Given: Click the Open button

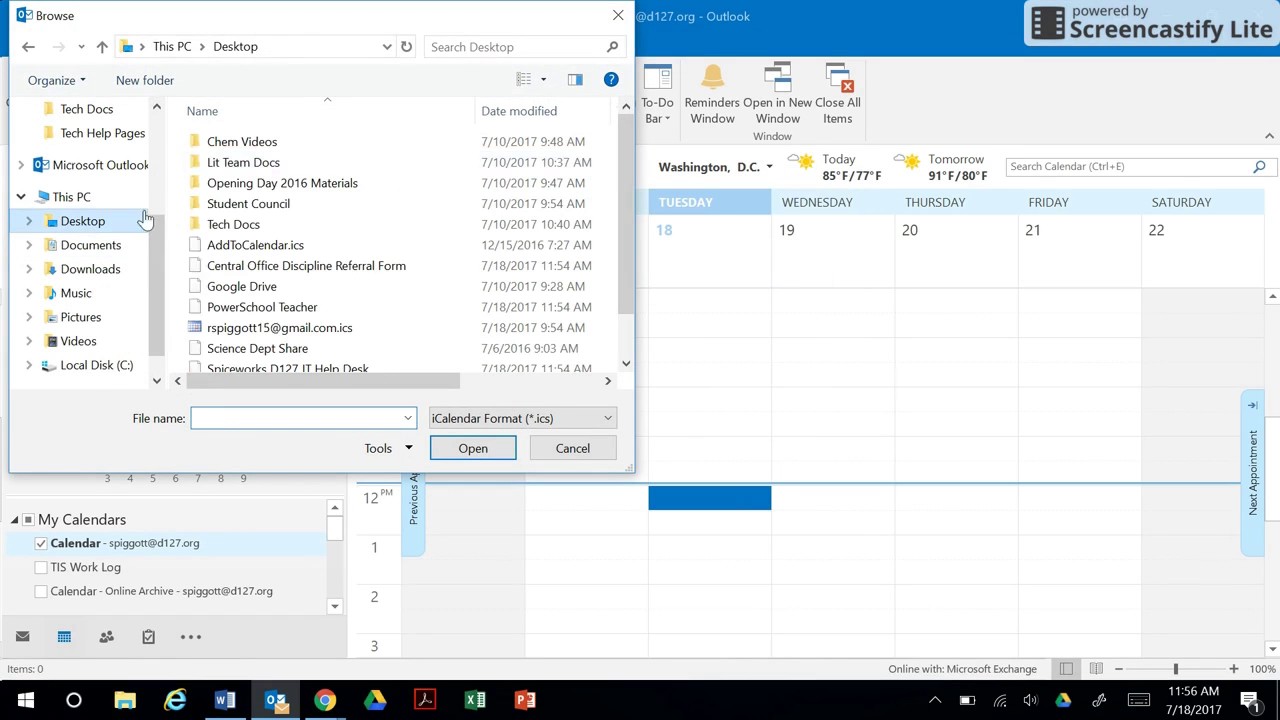Looking at the screenshot, I should [x=473, y=448].
